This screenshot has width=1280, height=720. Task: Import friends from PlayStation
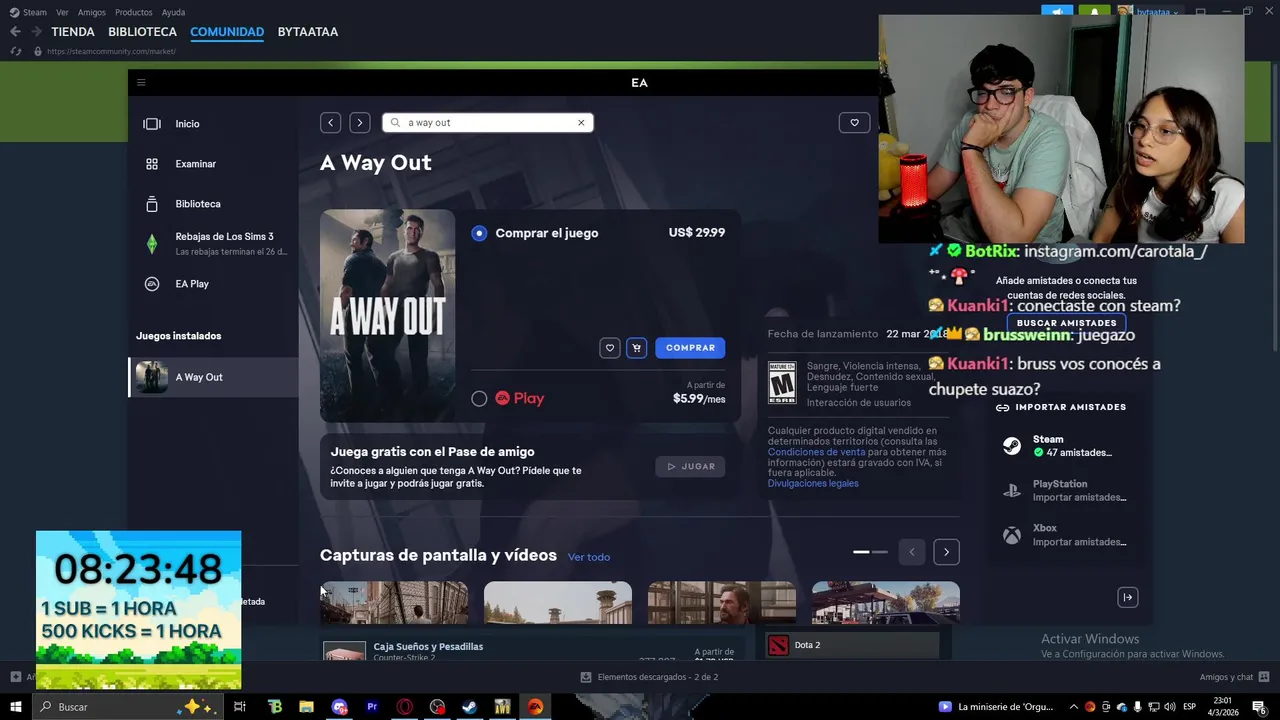pos(1065,491)
